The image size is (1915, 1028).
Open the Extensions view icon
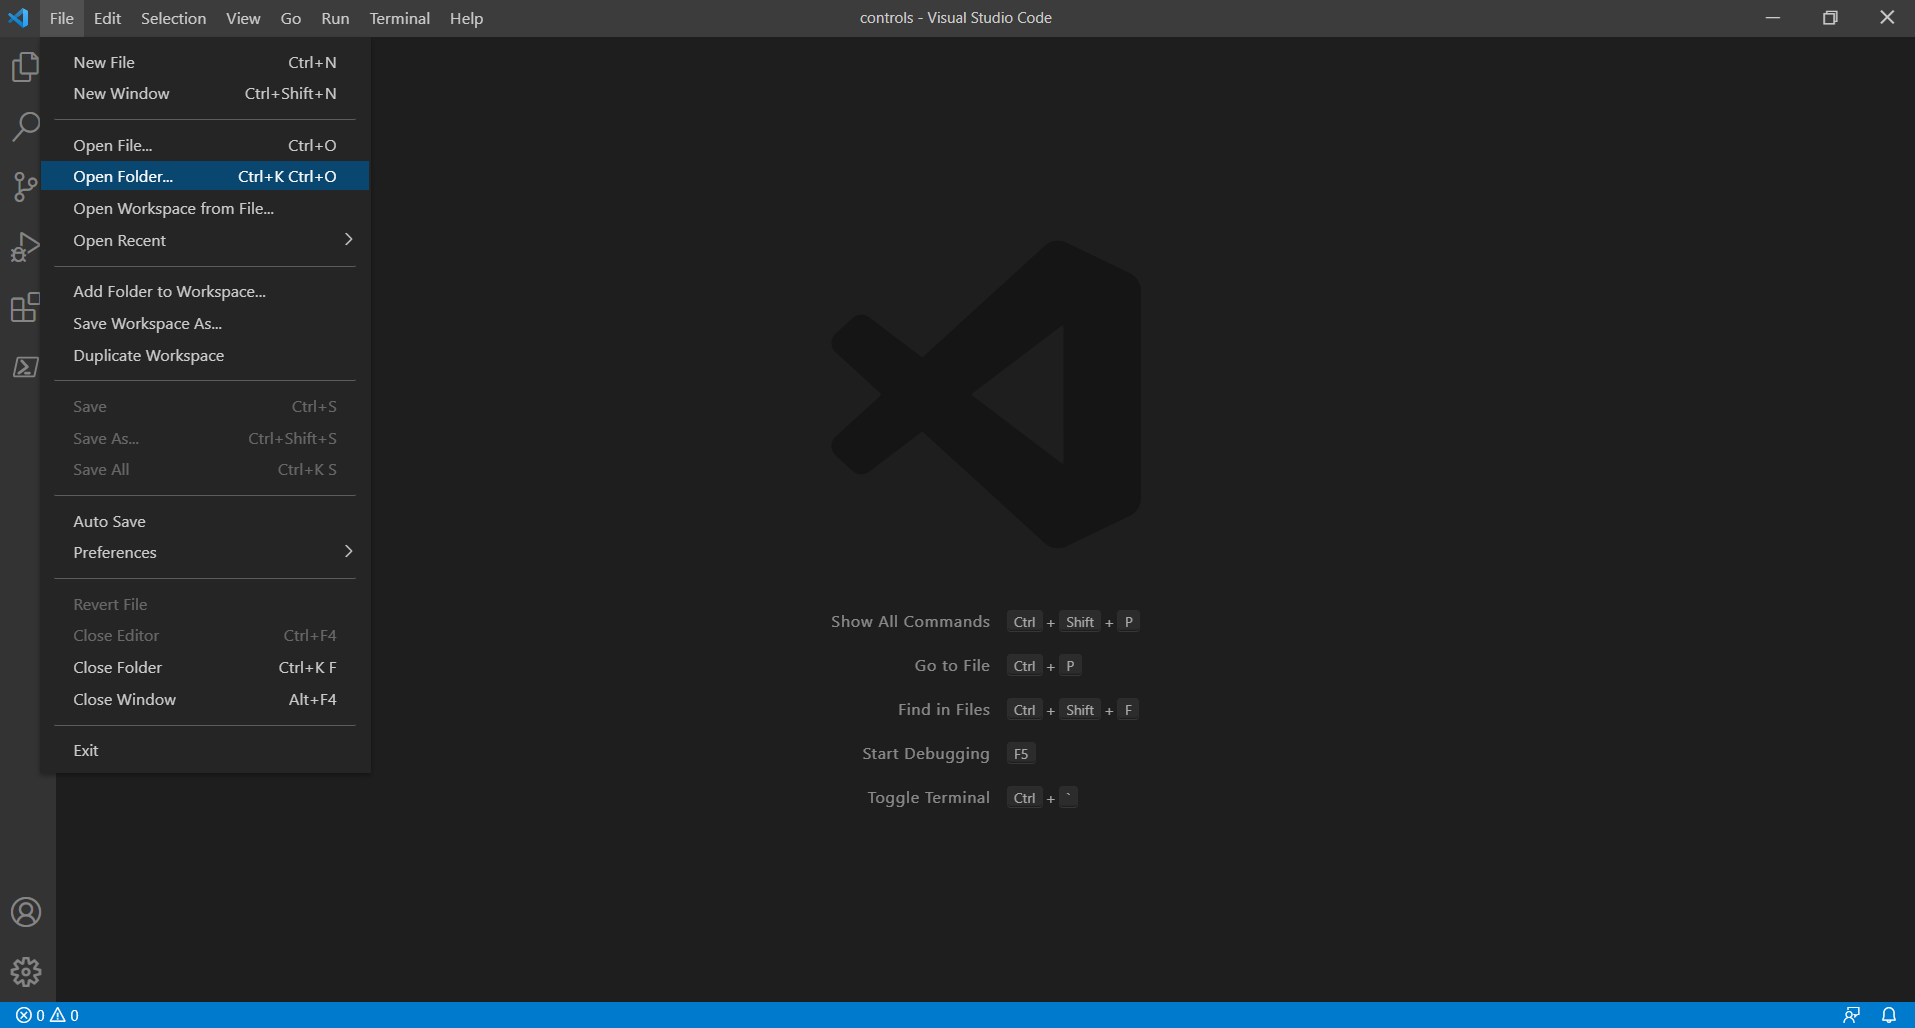point(25,307)
